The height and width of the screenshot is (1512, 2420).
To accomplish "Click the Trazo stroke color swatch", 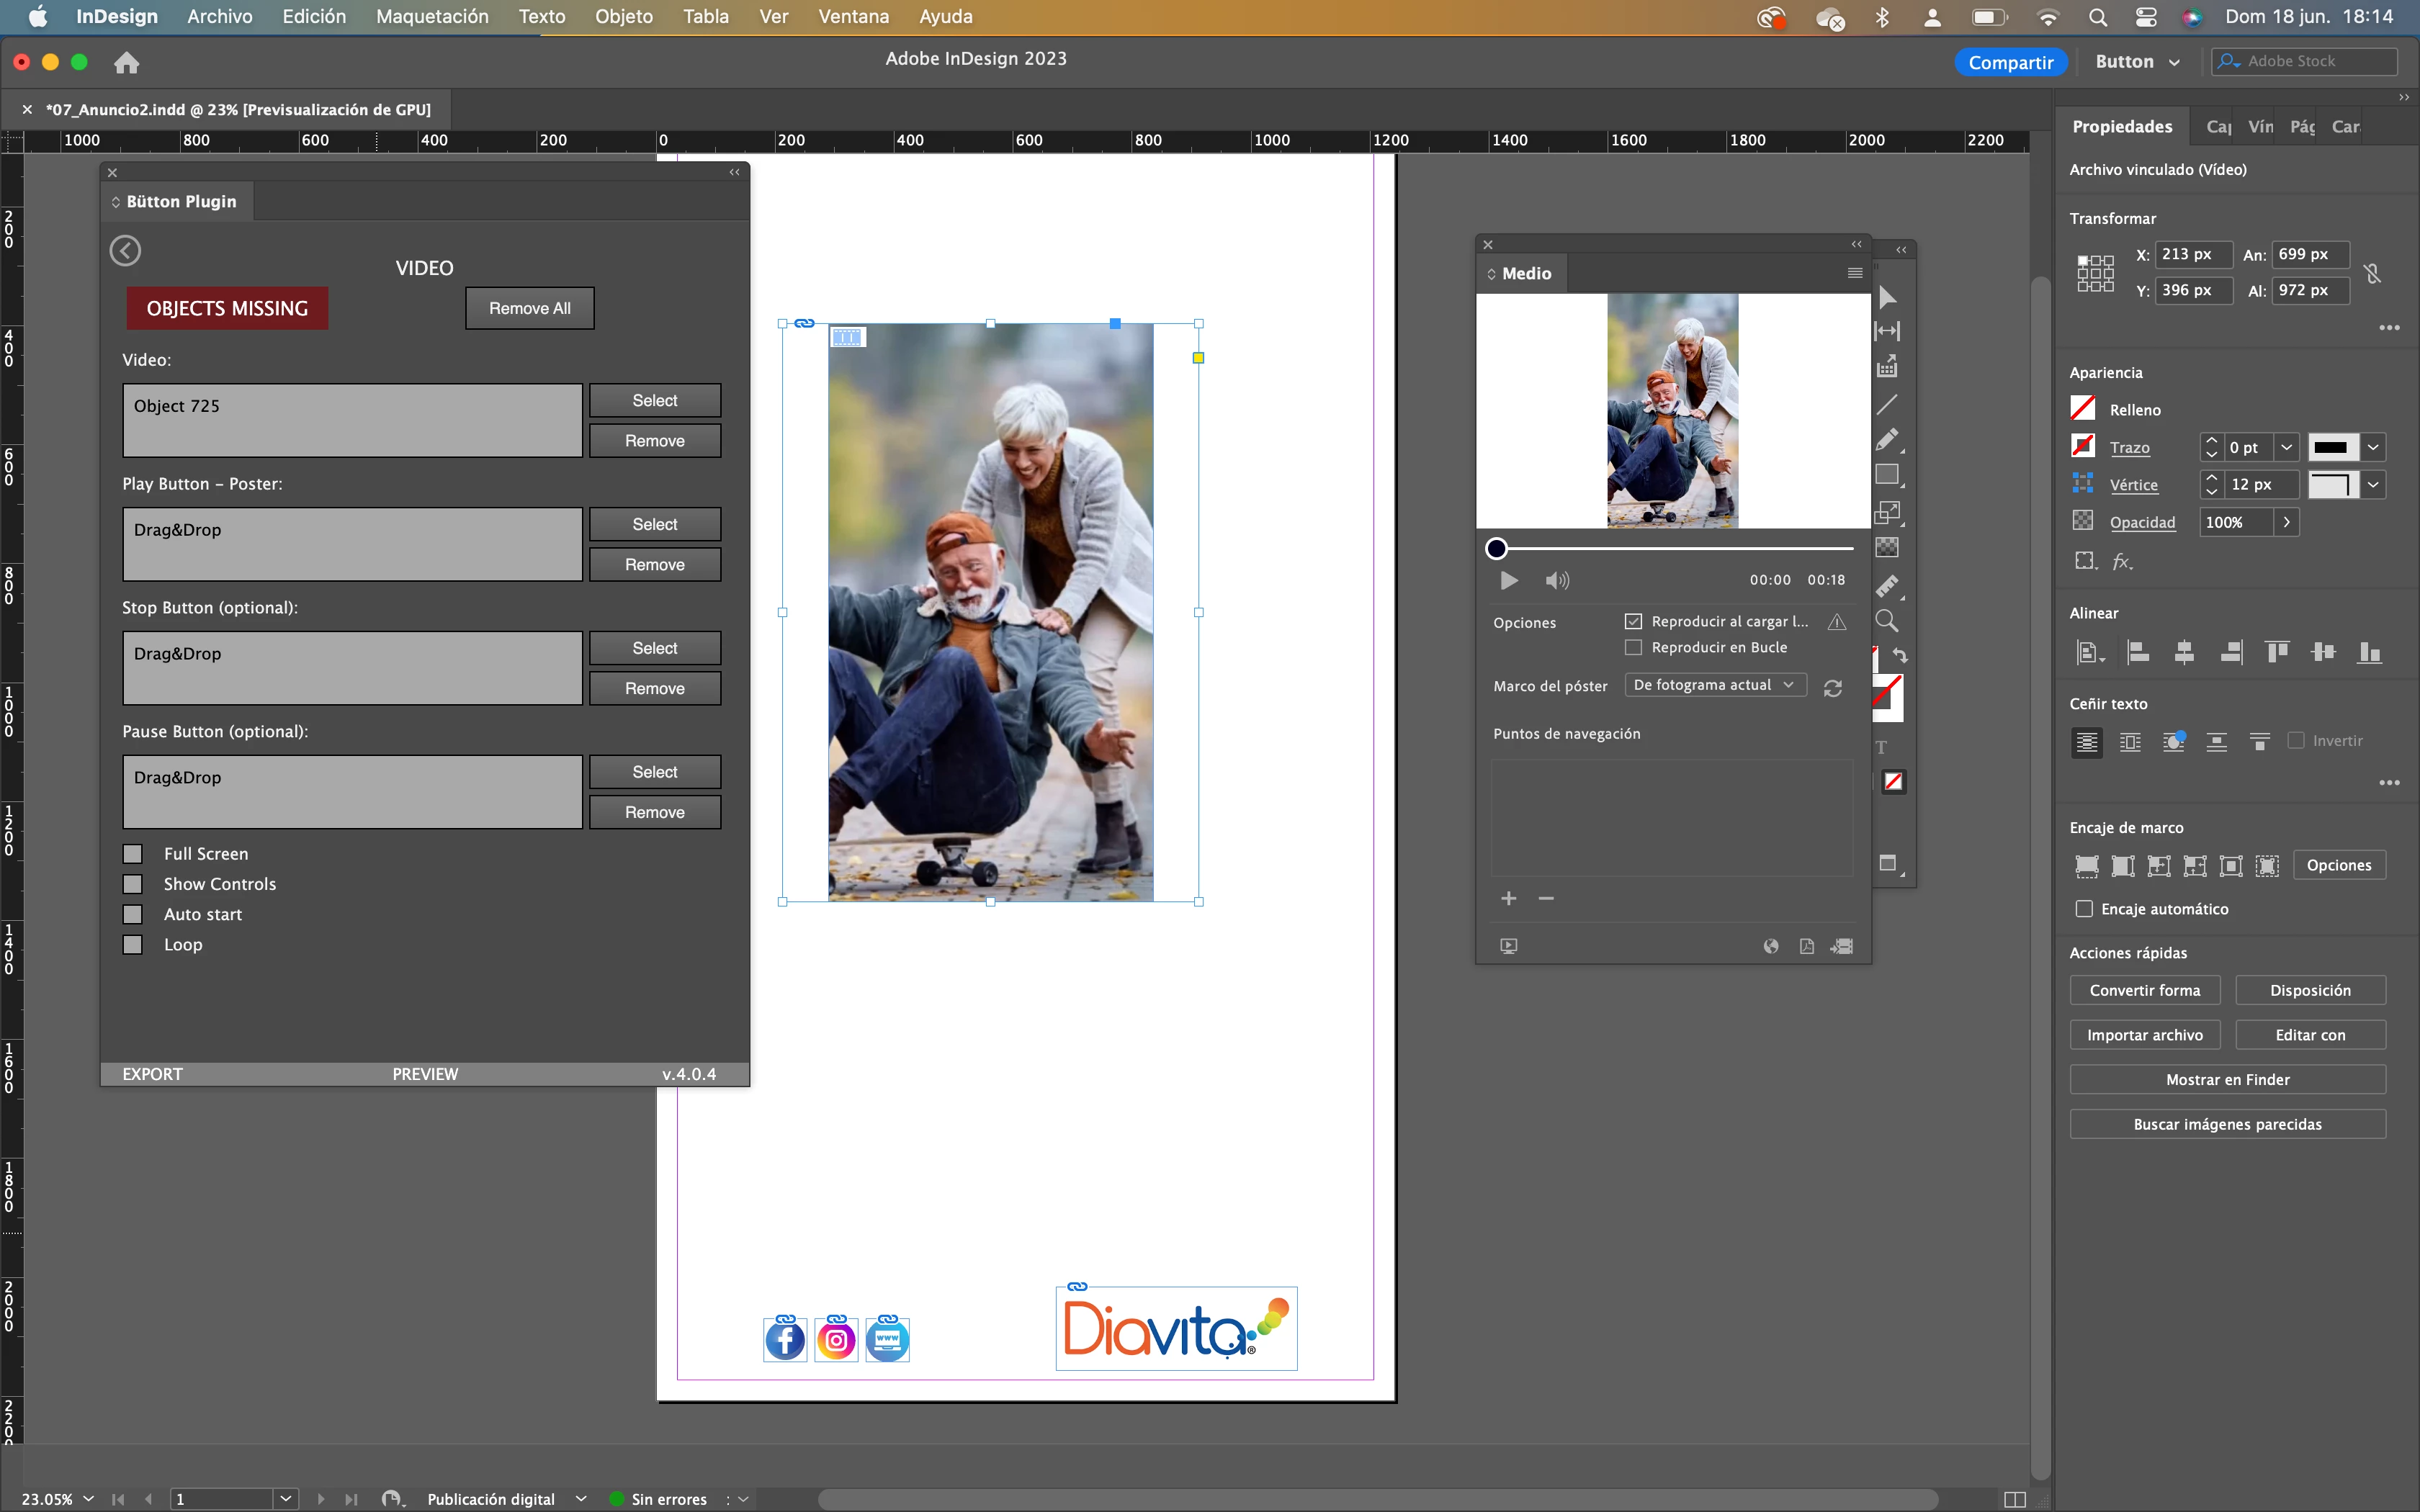I will pyautogui.click(x=2083, y=446).
